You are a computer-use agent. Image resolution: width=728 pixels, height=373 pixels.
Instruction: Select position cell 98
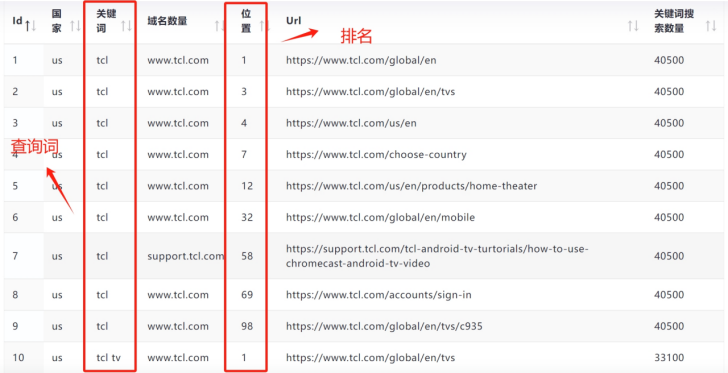(x=247, y=327)
